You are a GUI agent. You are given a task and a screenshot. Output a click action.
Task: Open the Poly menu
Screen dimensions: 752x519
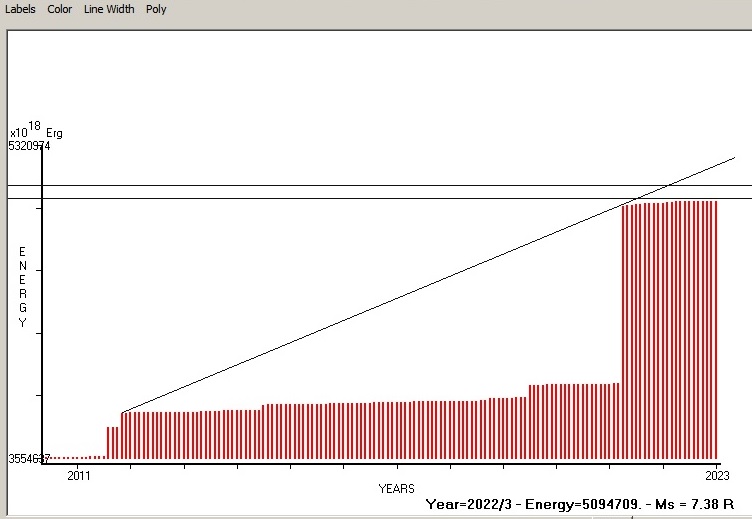click(x=156, y=9)
